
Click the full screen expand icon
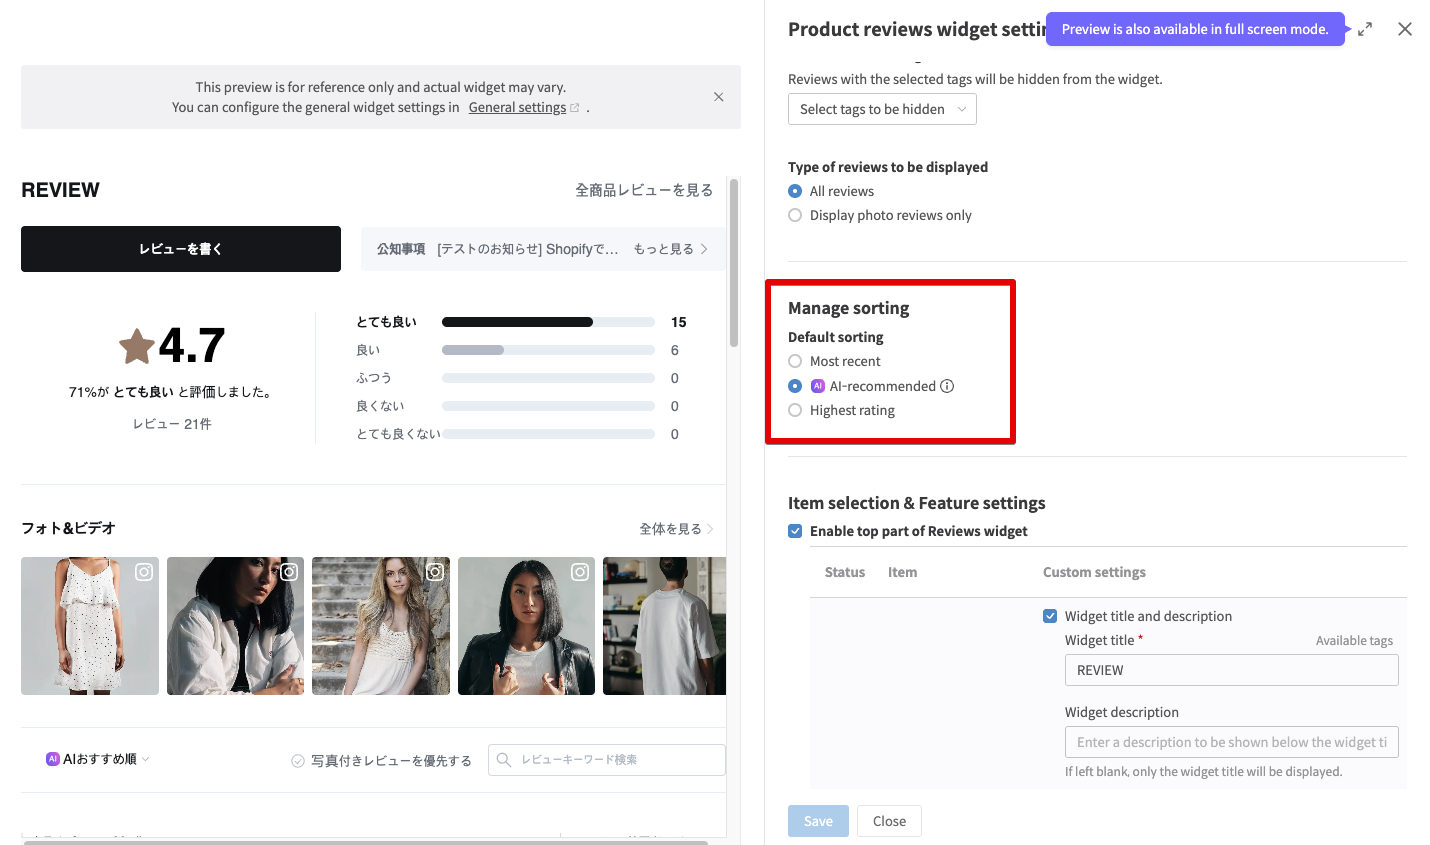click(x=1365, y=29)
